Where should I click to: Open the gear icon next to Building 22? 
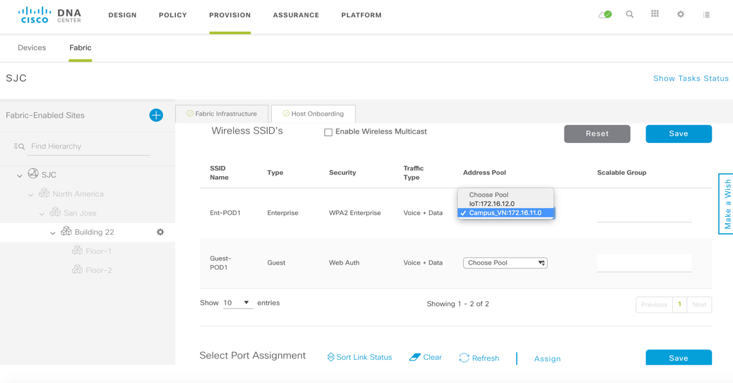160,232
